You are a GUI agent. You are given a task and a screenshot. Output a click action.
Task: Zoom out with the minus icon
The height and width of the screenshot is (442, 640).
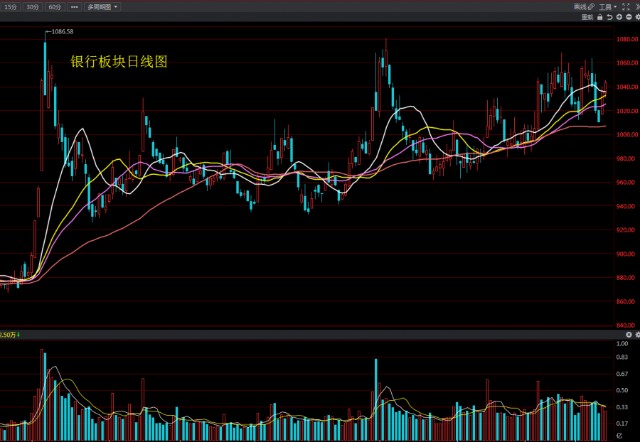[x=628, y=17]
